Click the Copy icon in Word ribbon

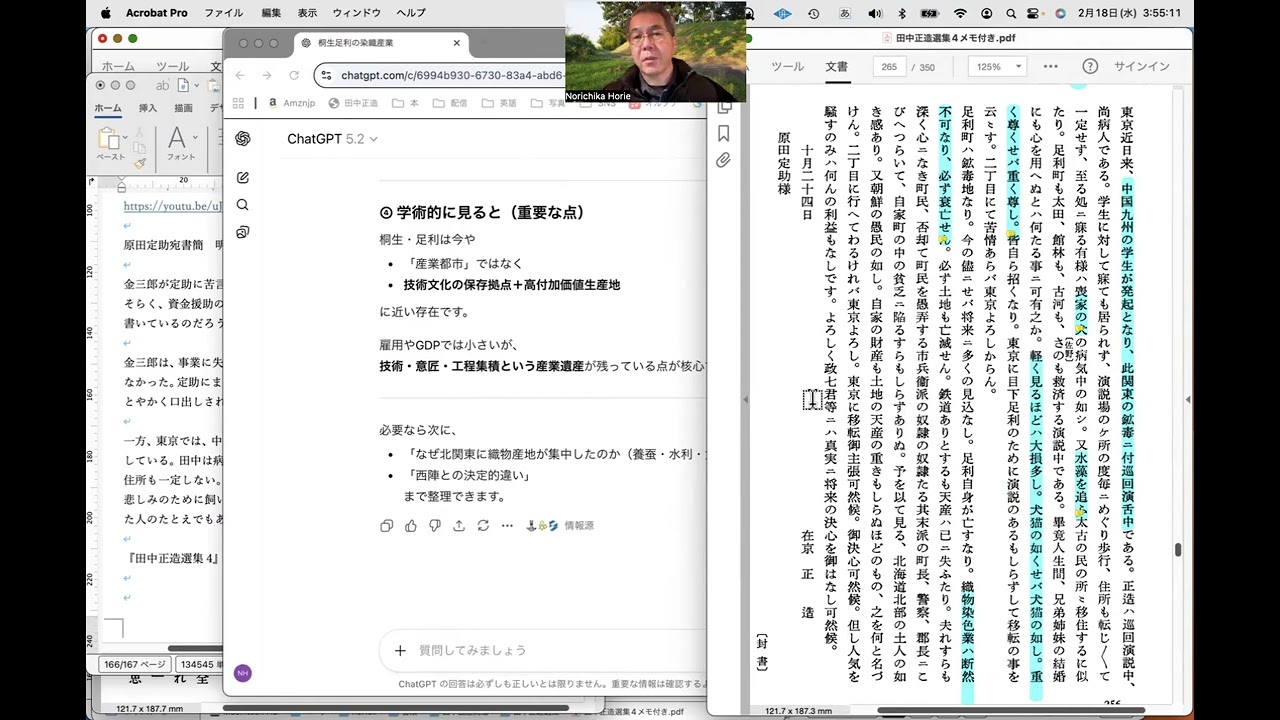pos(140,147)
